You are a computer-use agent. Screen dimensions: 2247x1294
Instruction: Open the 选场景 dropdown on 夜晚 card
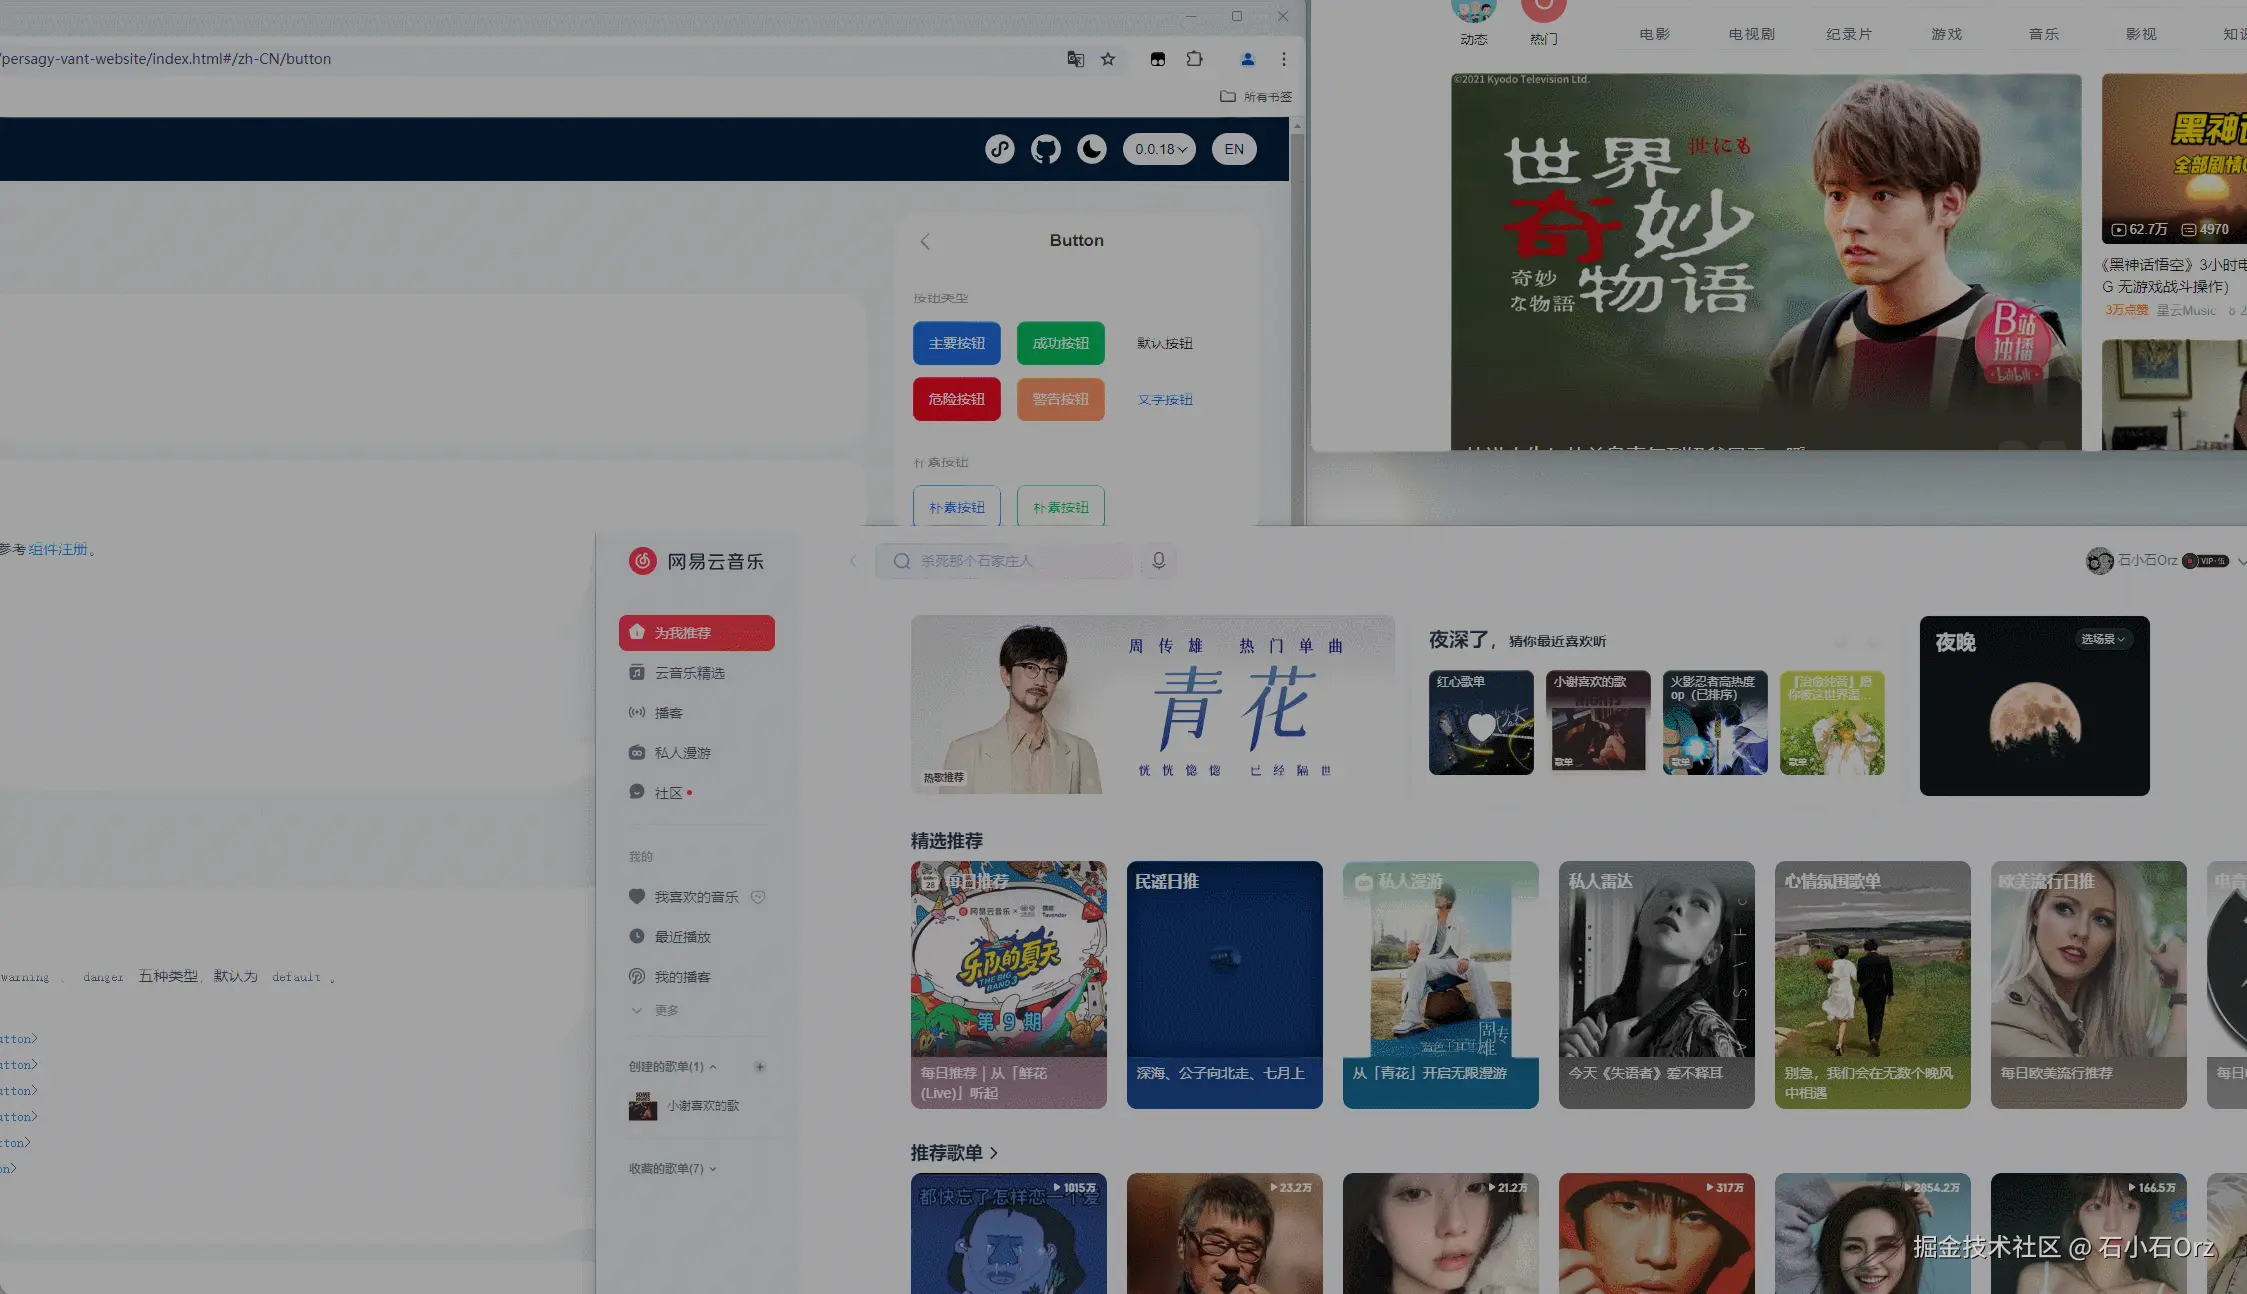(x=2102, y=640)
